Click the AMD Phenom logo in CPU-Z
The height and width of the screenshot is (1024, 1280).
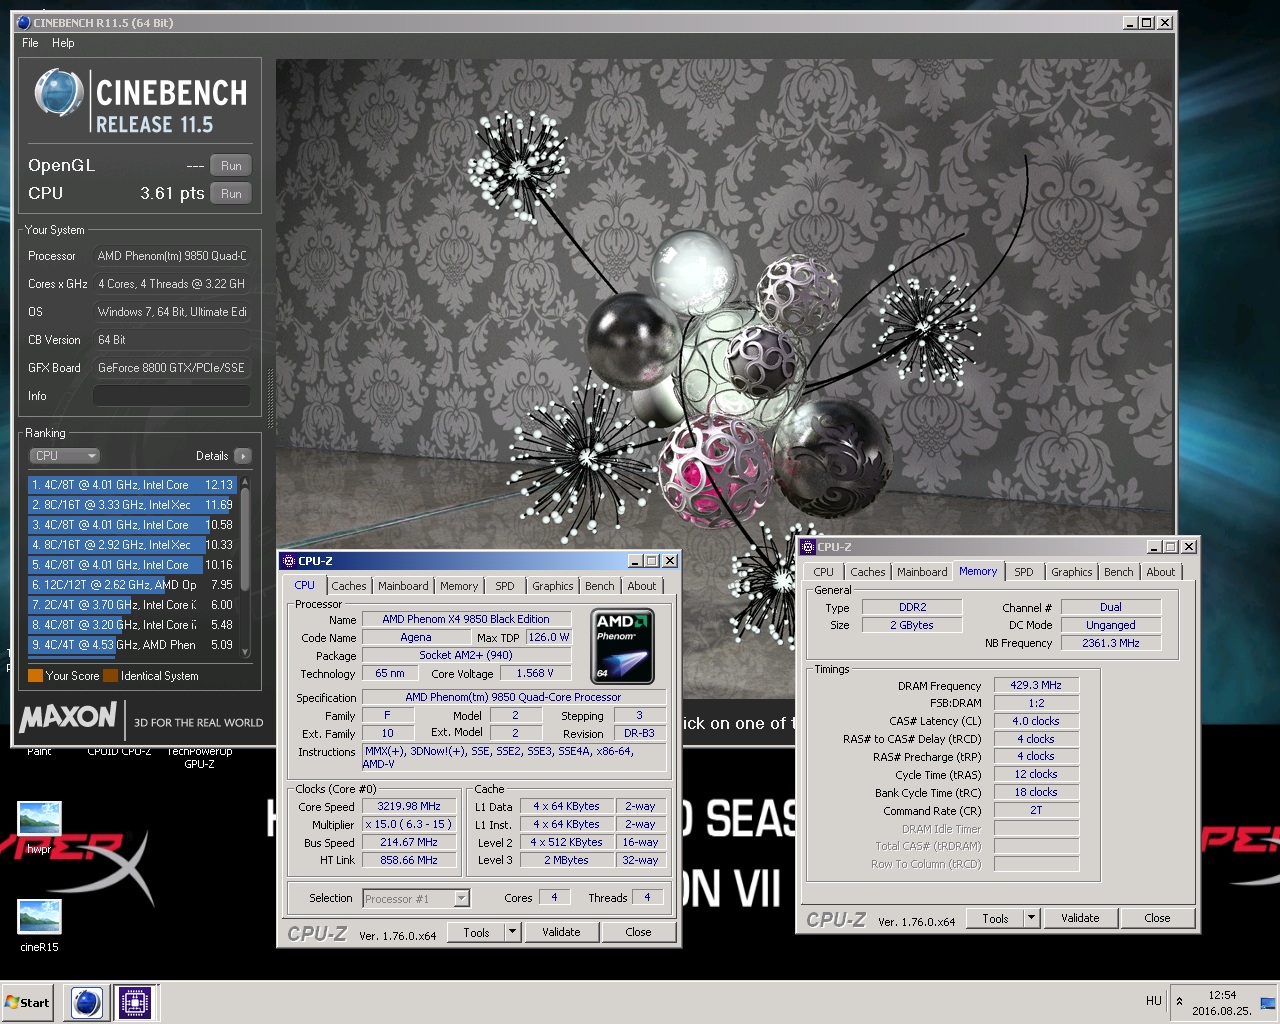click(623, 646)
